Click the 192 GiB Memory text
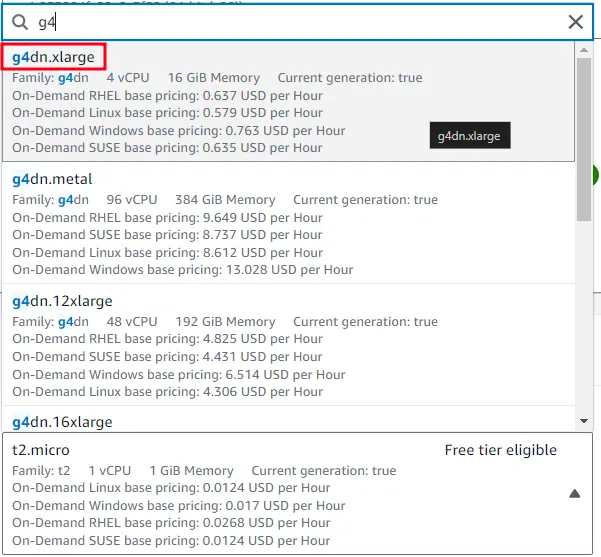Viewport: 601px width, 557px height. (225, 322)
